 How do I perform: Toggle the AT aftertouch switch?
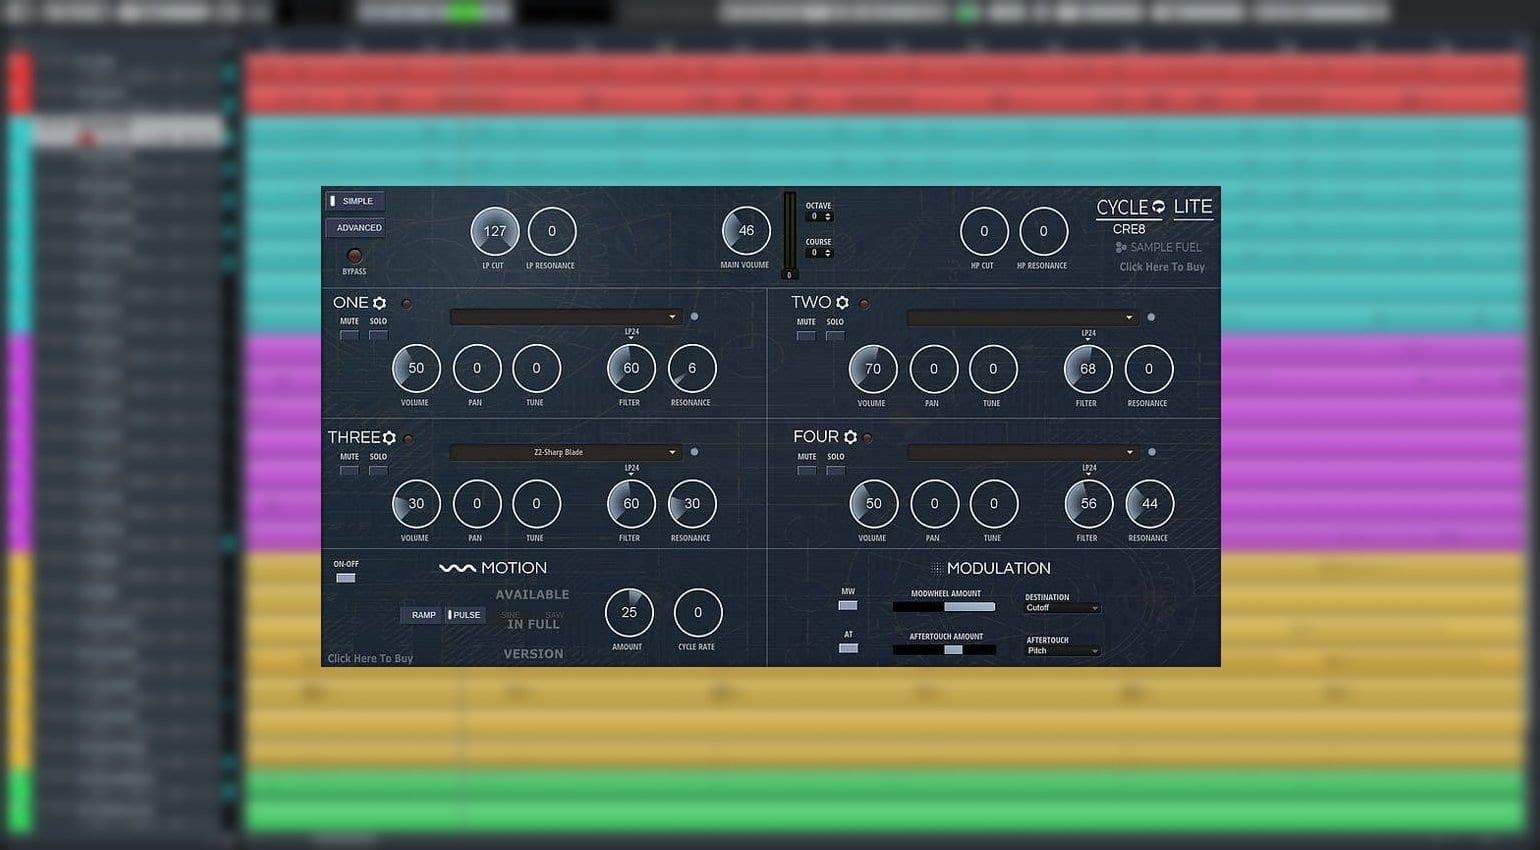point(848,648)
